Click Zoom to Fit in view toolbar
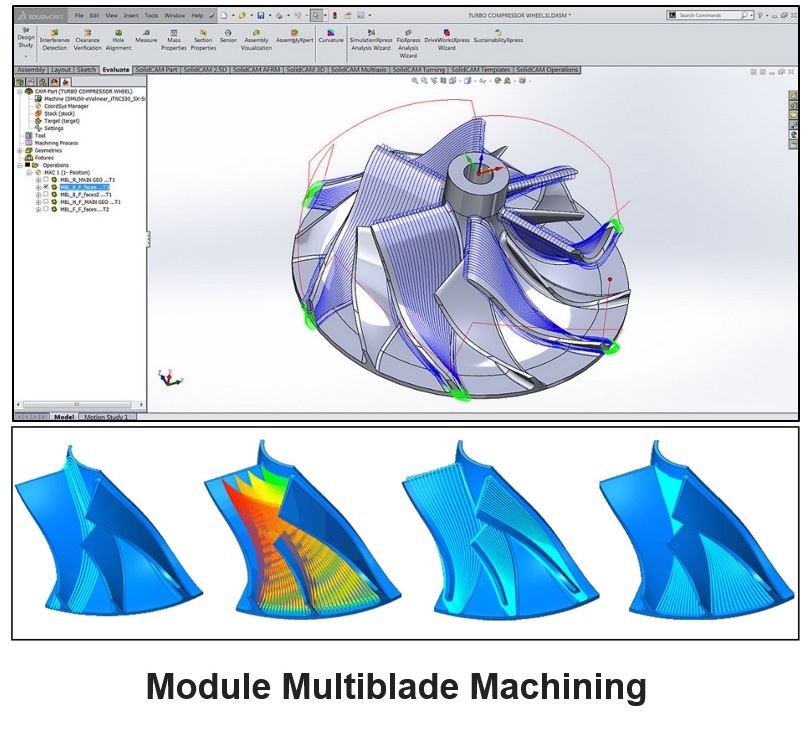Screen dimensions: 810x739 [414, 81]
